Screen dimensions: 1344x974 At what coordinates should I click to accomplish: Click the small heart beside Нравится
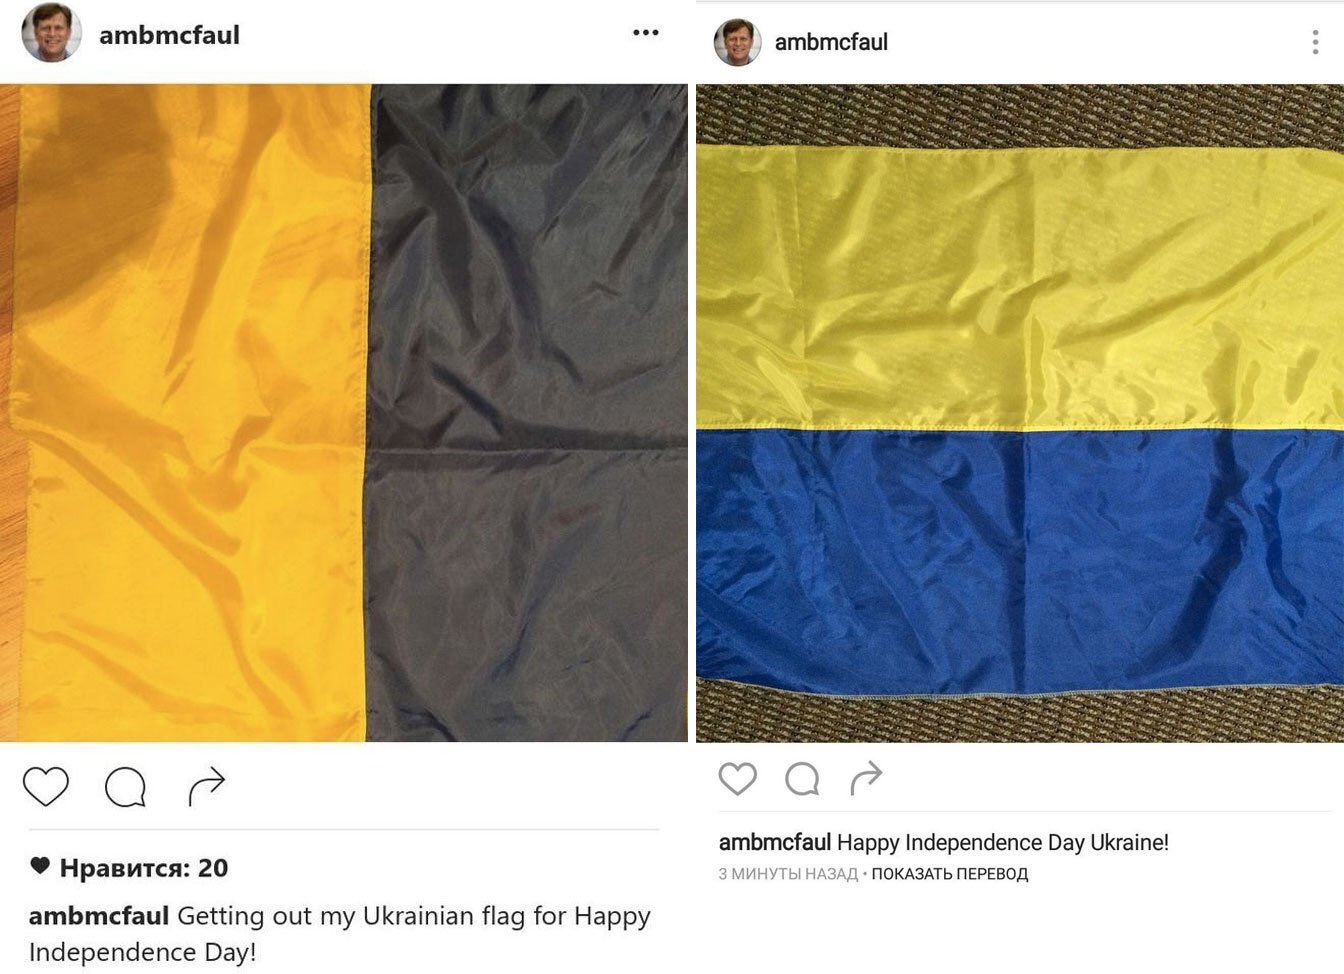40,866
